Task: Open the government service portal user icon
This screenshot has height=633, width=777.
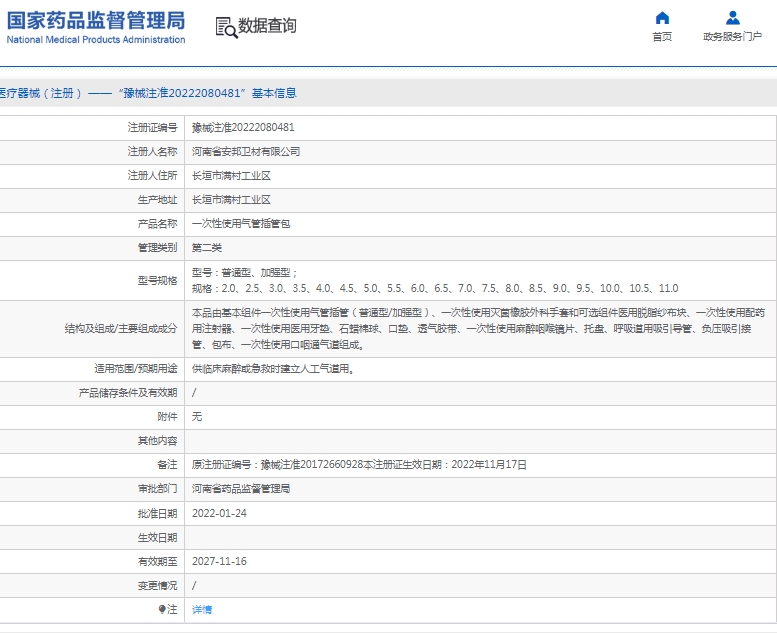Action: pos(732,18)
